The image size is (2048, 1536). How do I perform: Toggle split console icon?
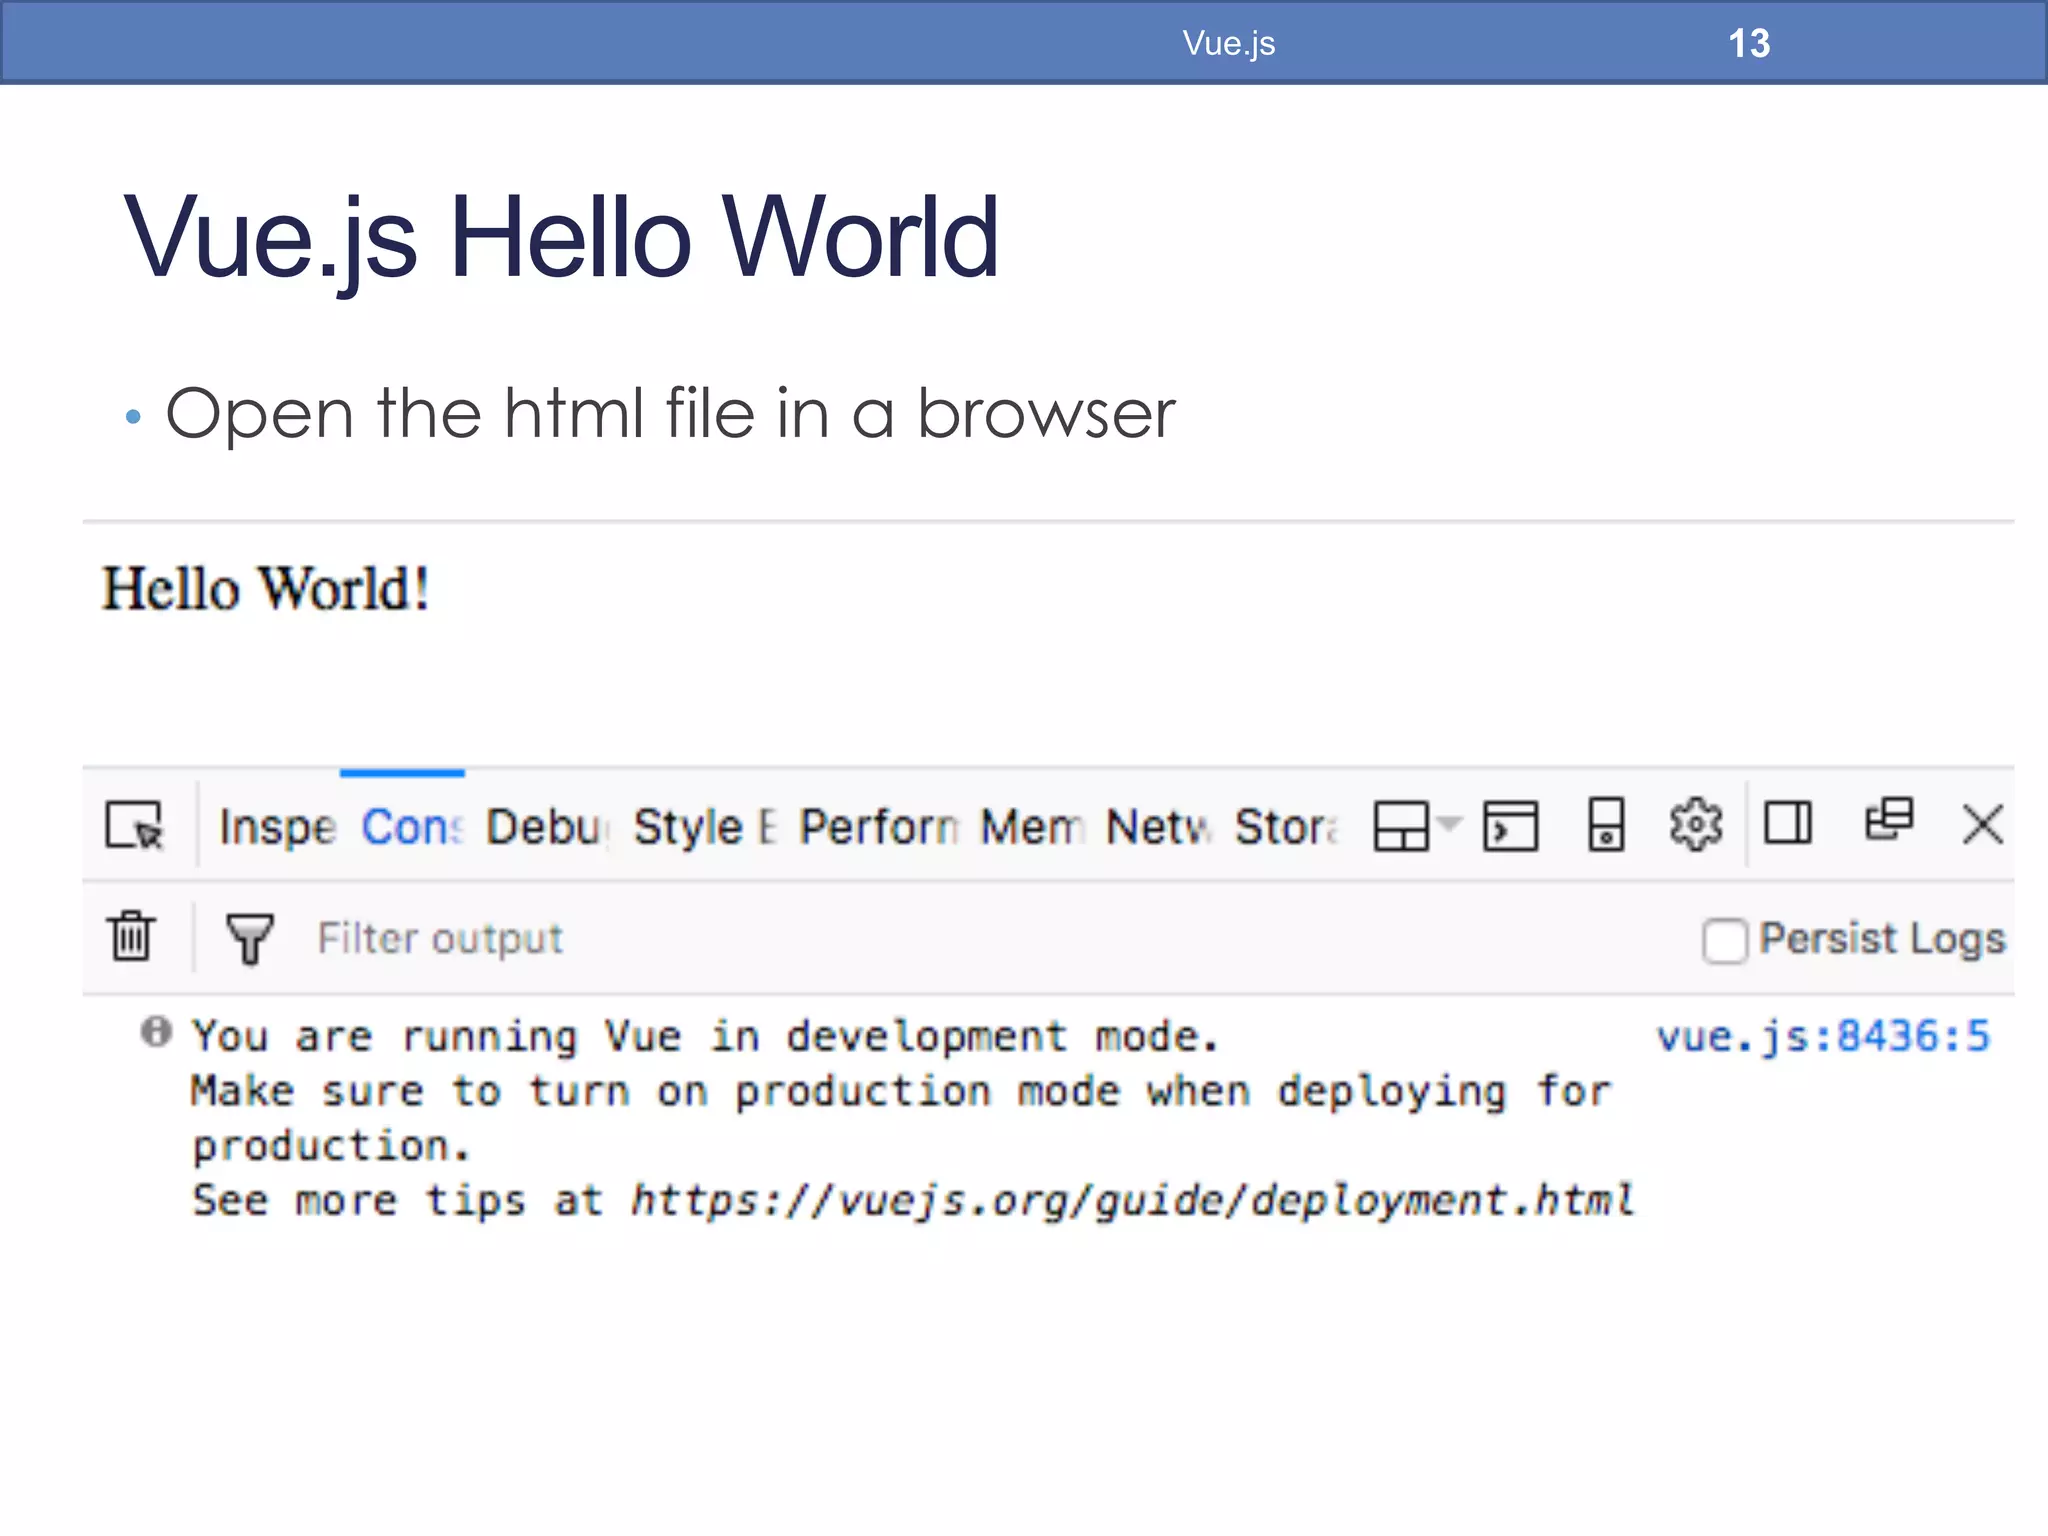[x=1510, y=826]
